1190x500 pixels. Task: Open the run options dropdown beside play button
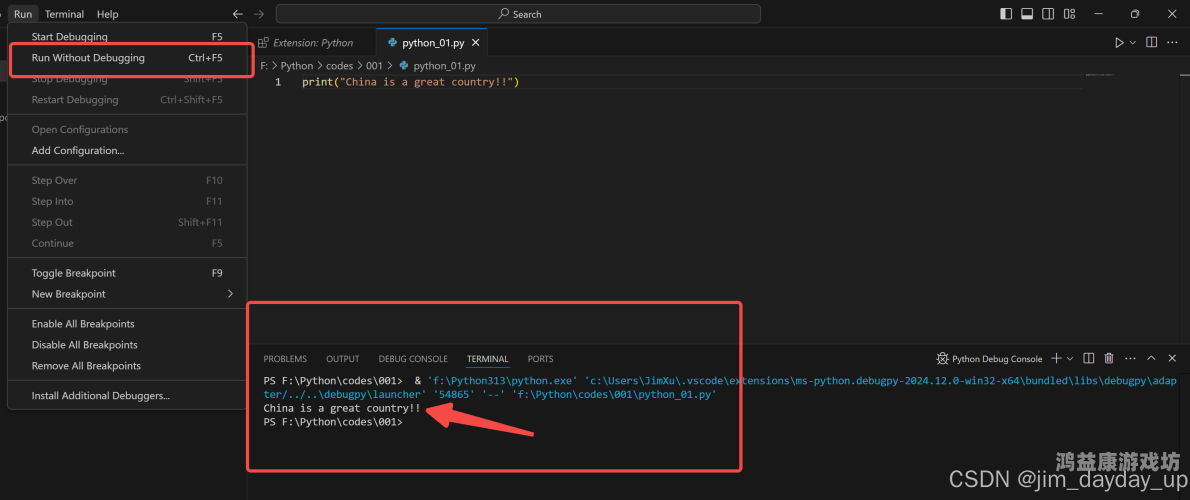point(1133,43)
